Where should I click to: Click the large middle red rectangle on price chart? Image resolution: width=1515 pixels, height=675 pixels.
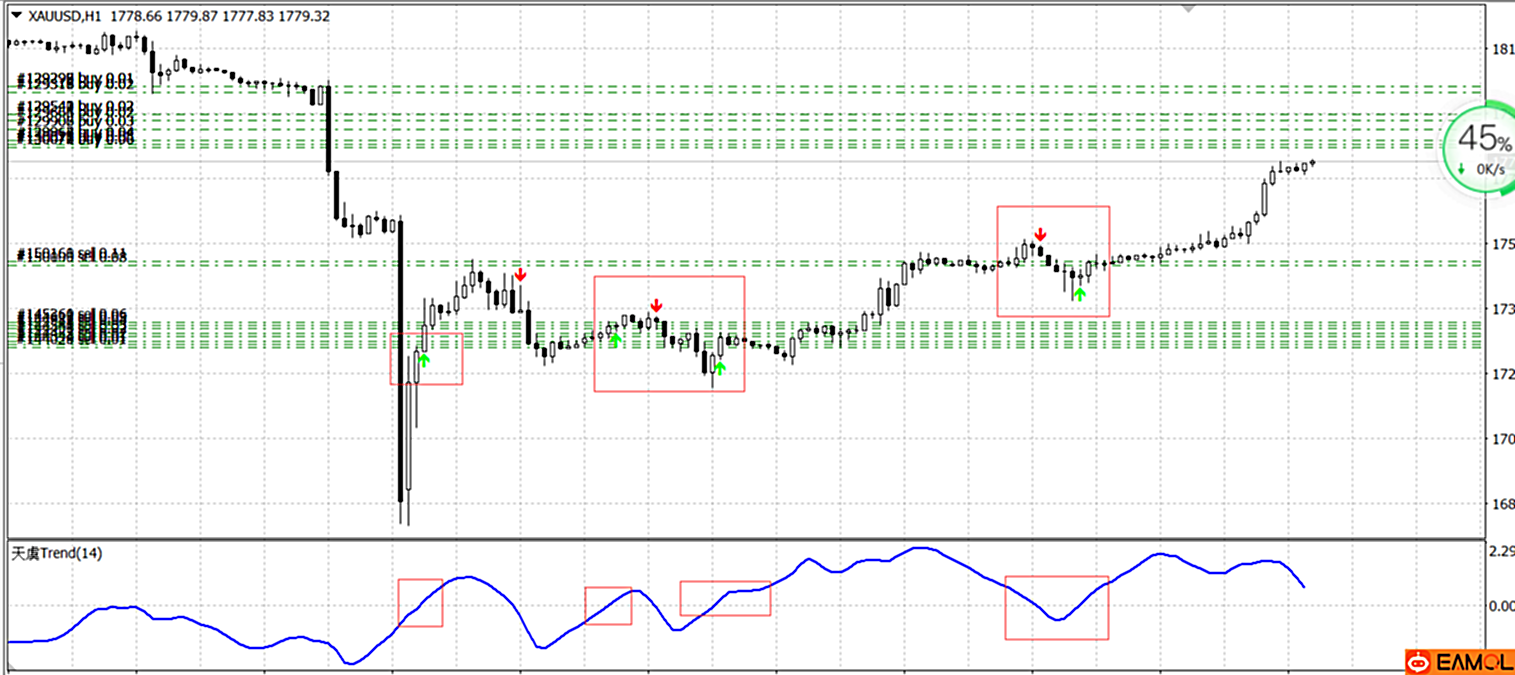coord(669,333)
